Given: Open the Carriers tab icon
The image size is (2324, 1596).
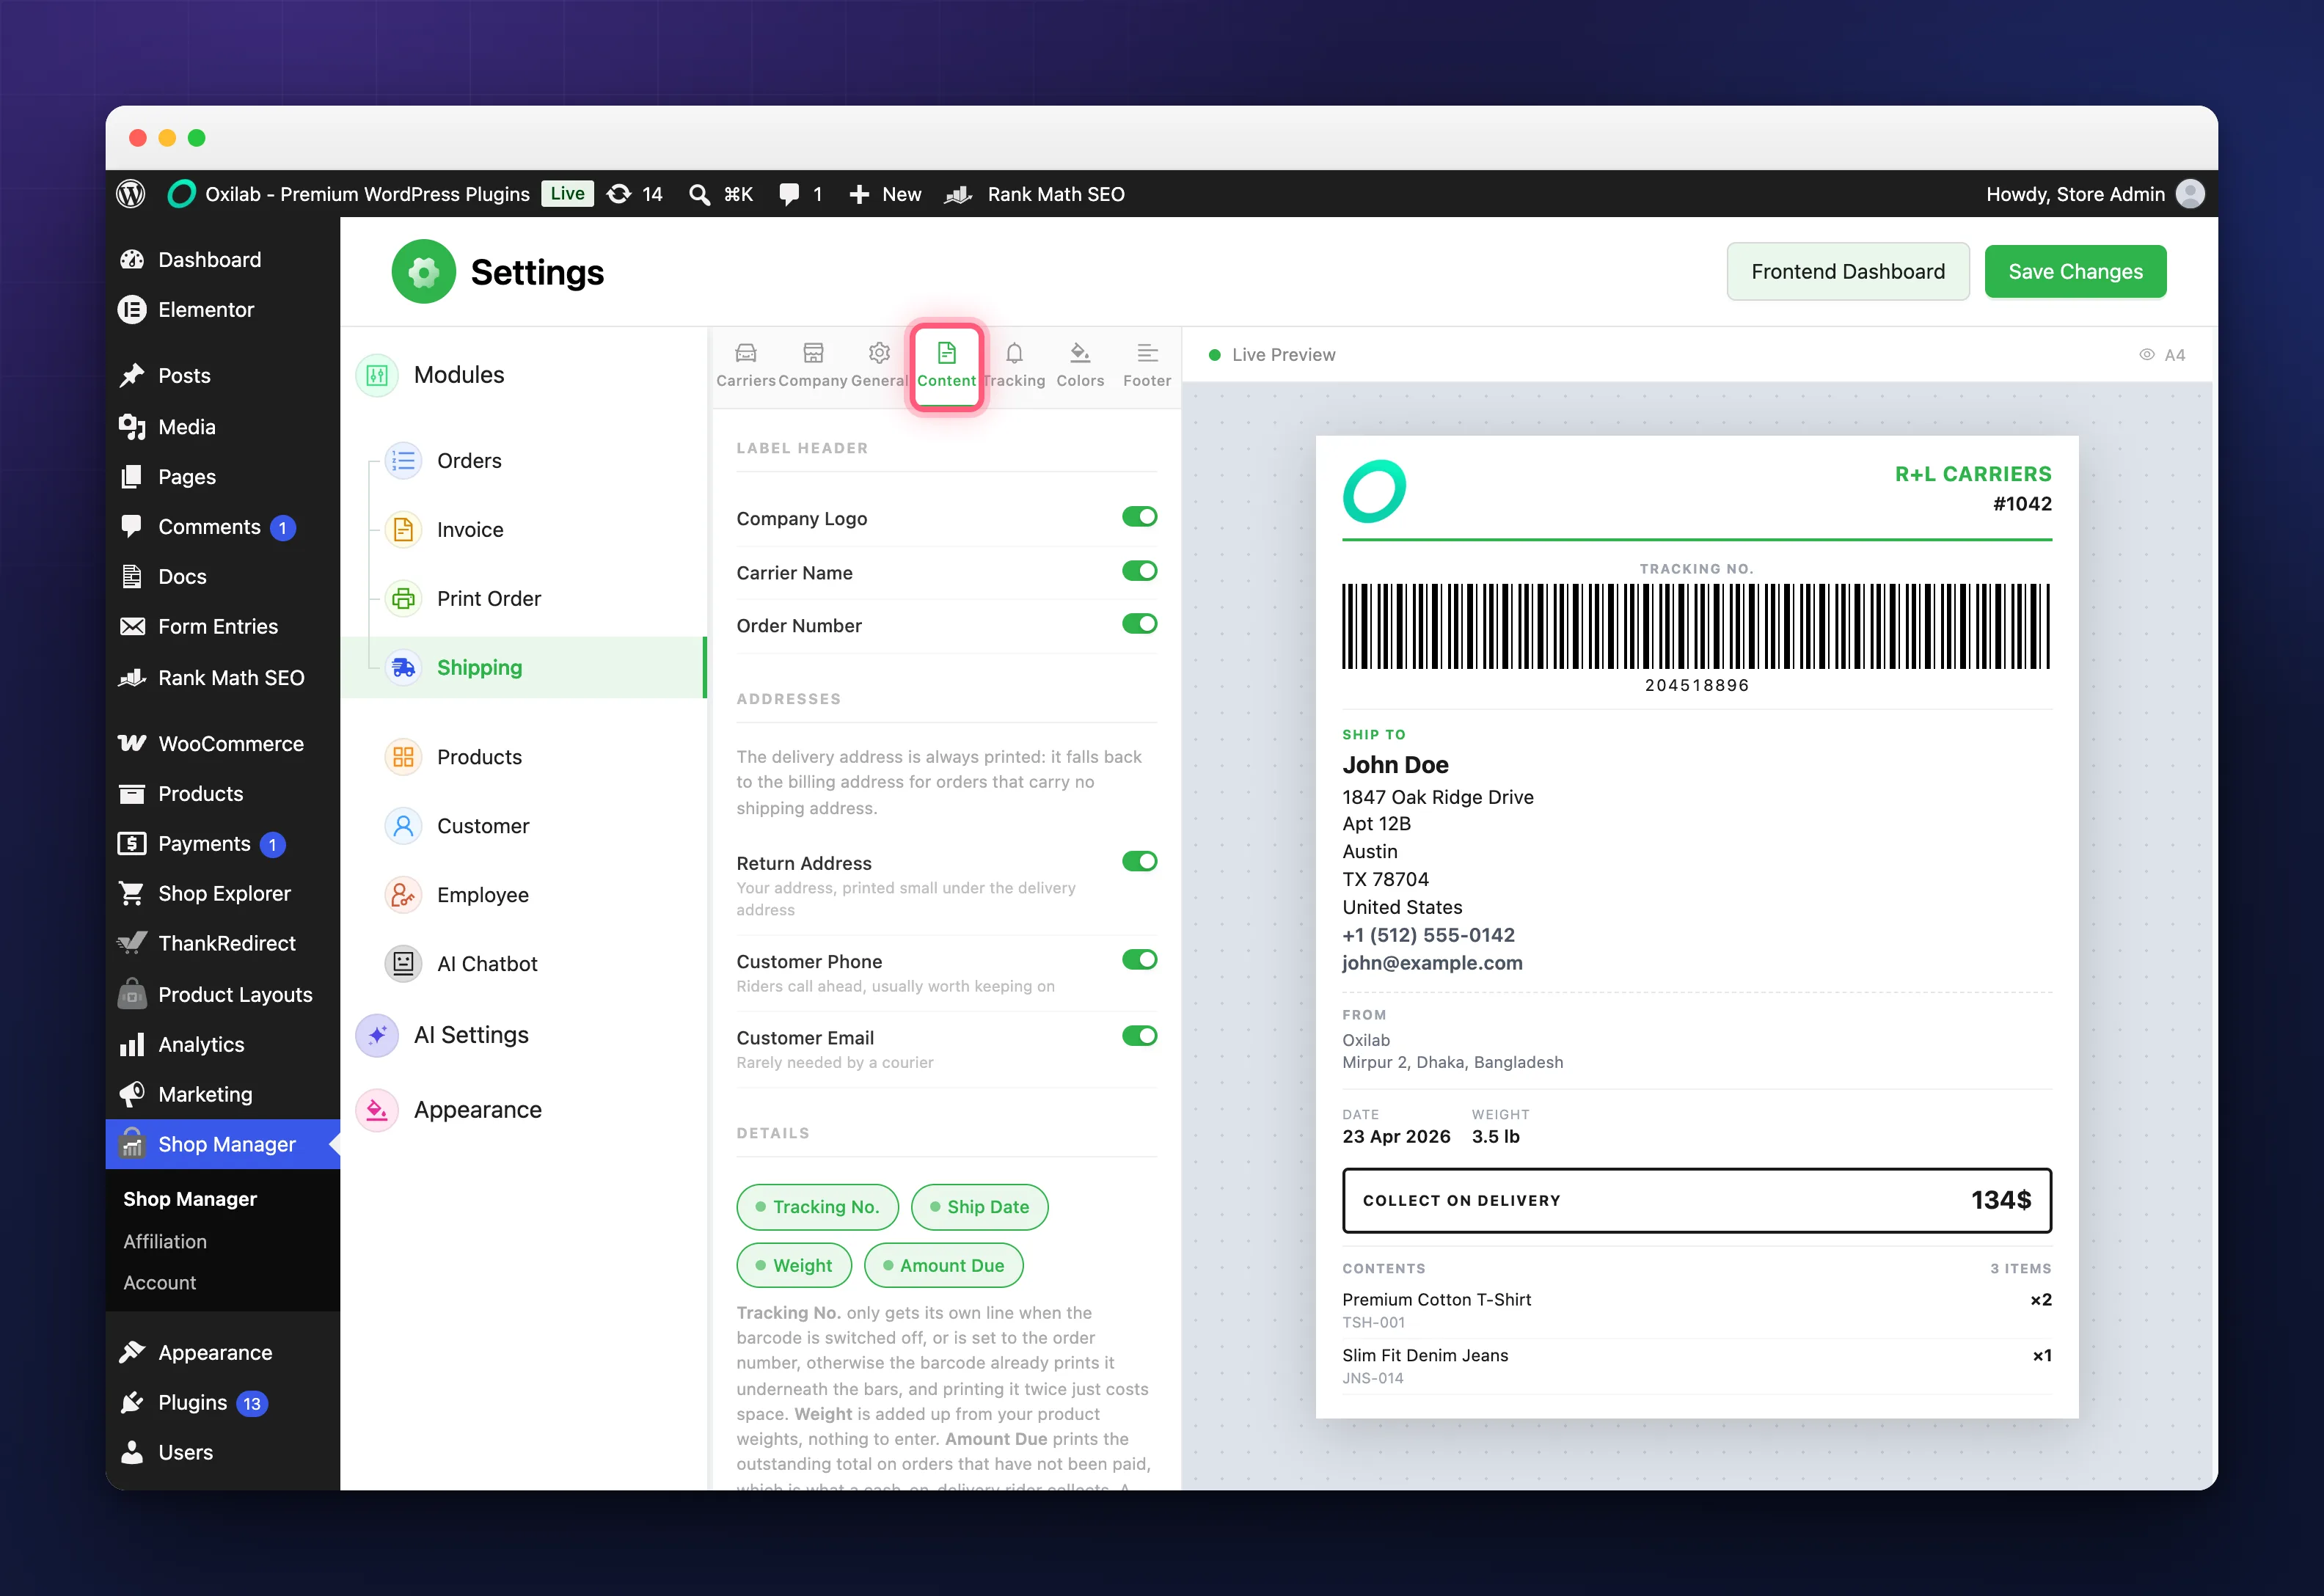Looking at the screenshot, I should [746, 353].
